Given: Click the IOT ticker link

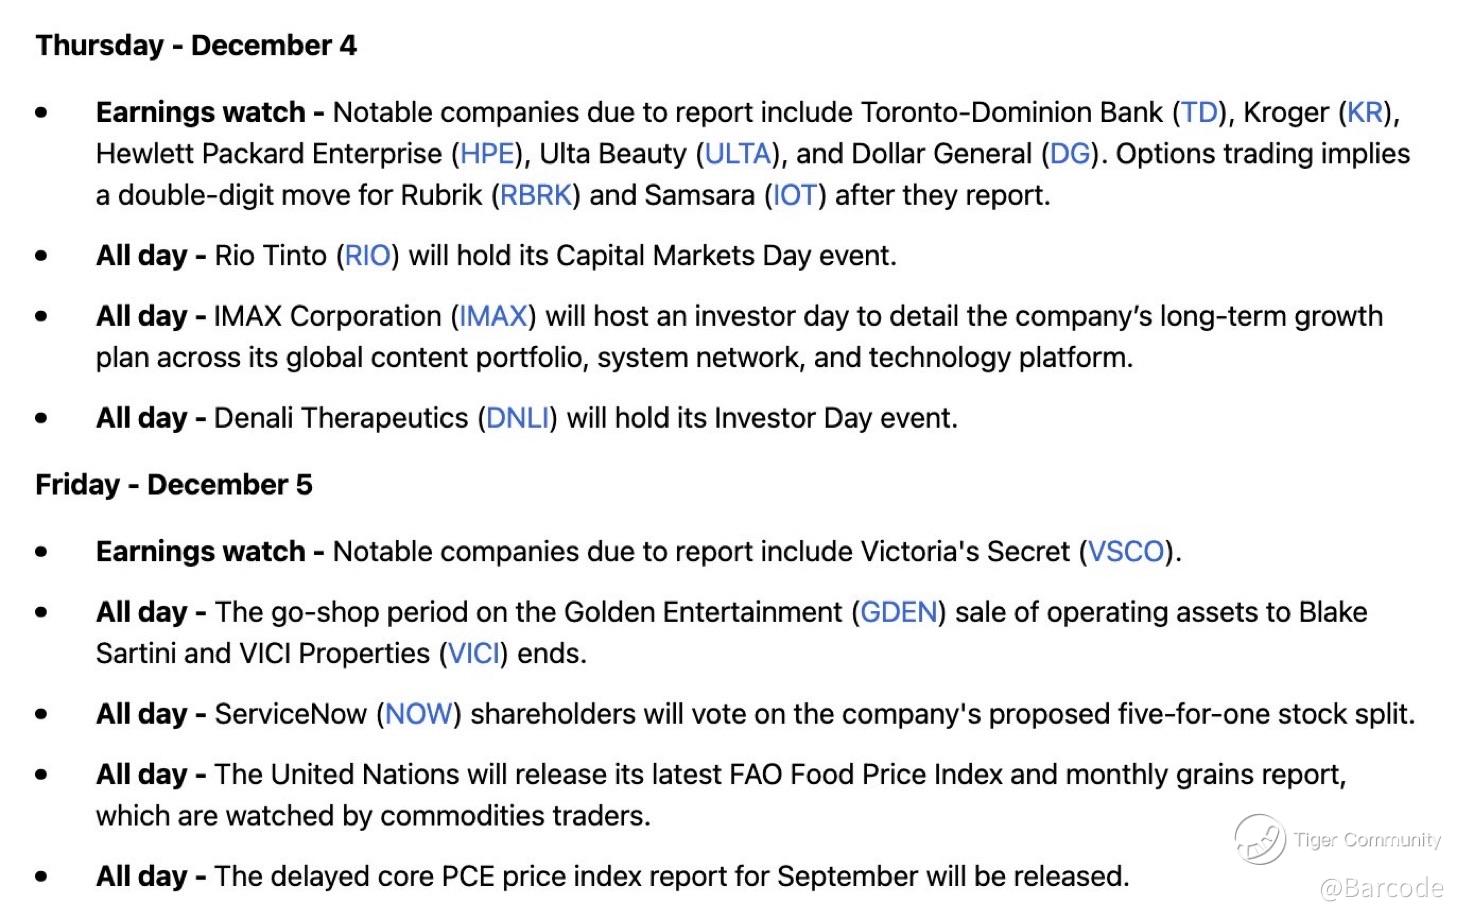Looking at the screenshot, I should (x=795, y=195).
